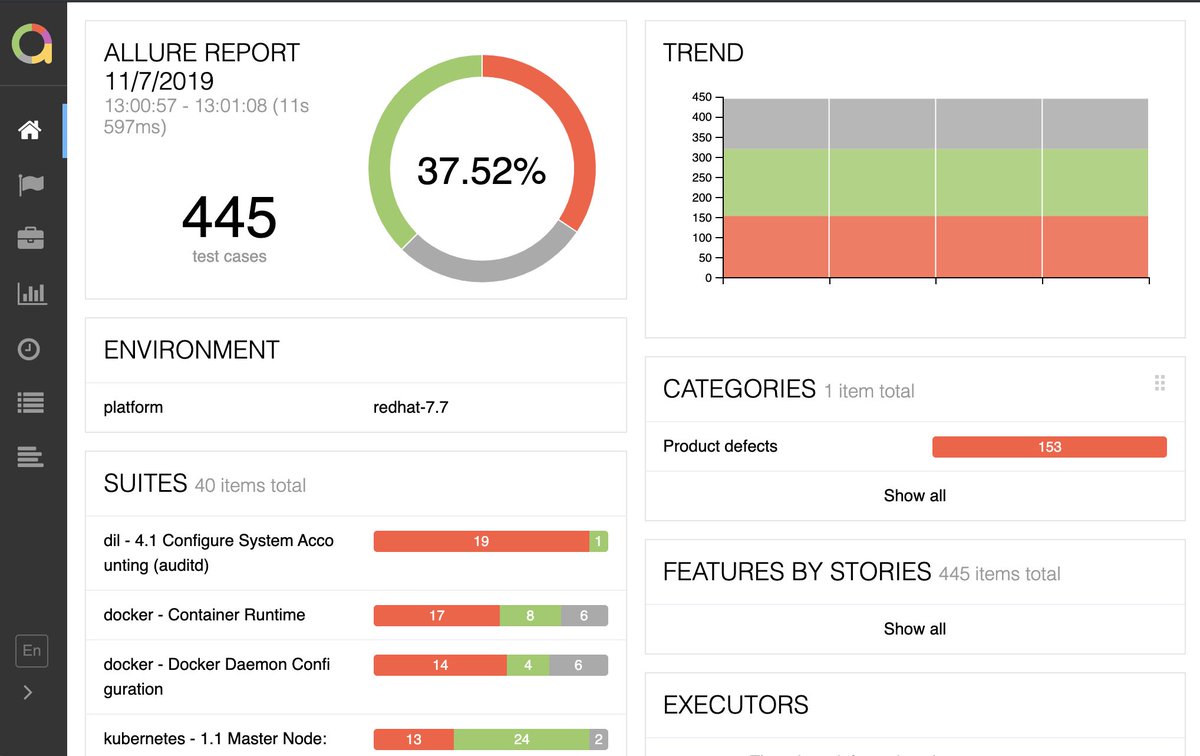The width and height of the screenshot is (1200, 756).
Task: Click the 1 item total categories count
Action: pos(869,391)
